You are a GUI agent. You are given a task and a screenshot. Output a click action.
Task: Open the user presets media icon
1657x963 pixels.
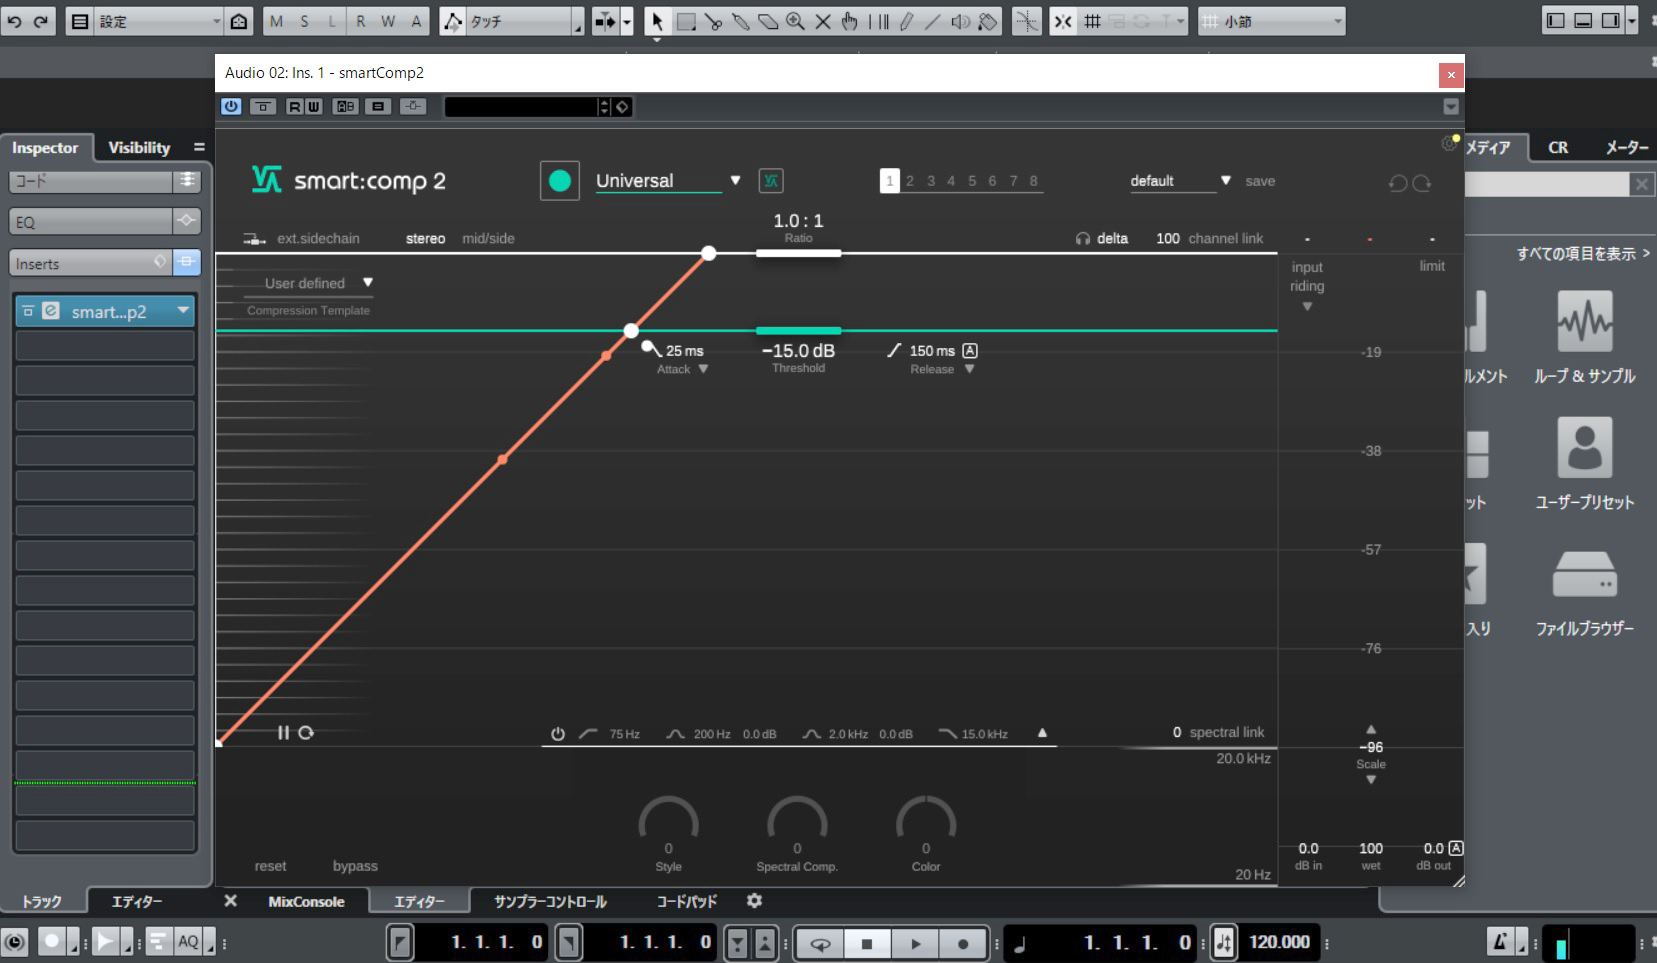pyautogui.click(x=1585, y=447)
